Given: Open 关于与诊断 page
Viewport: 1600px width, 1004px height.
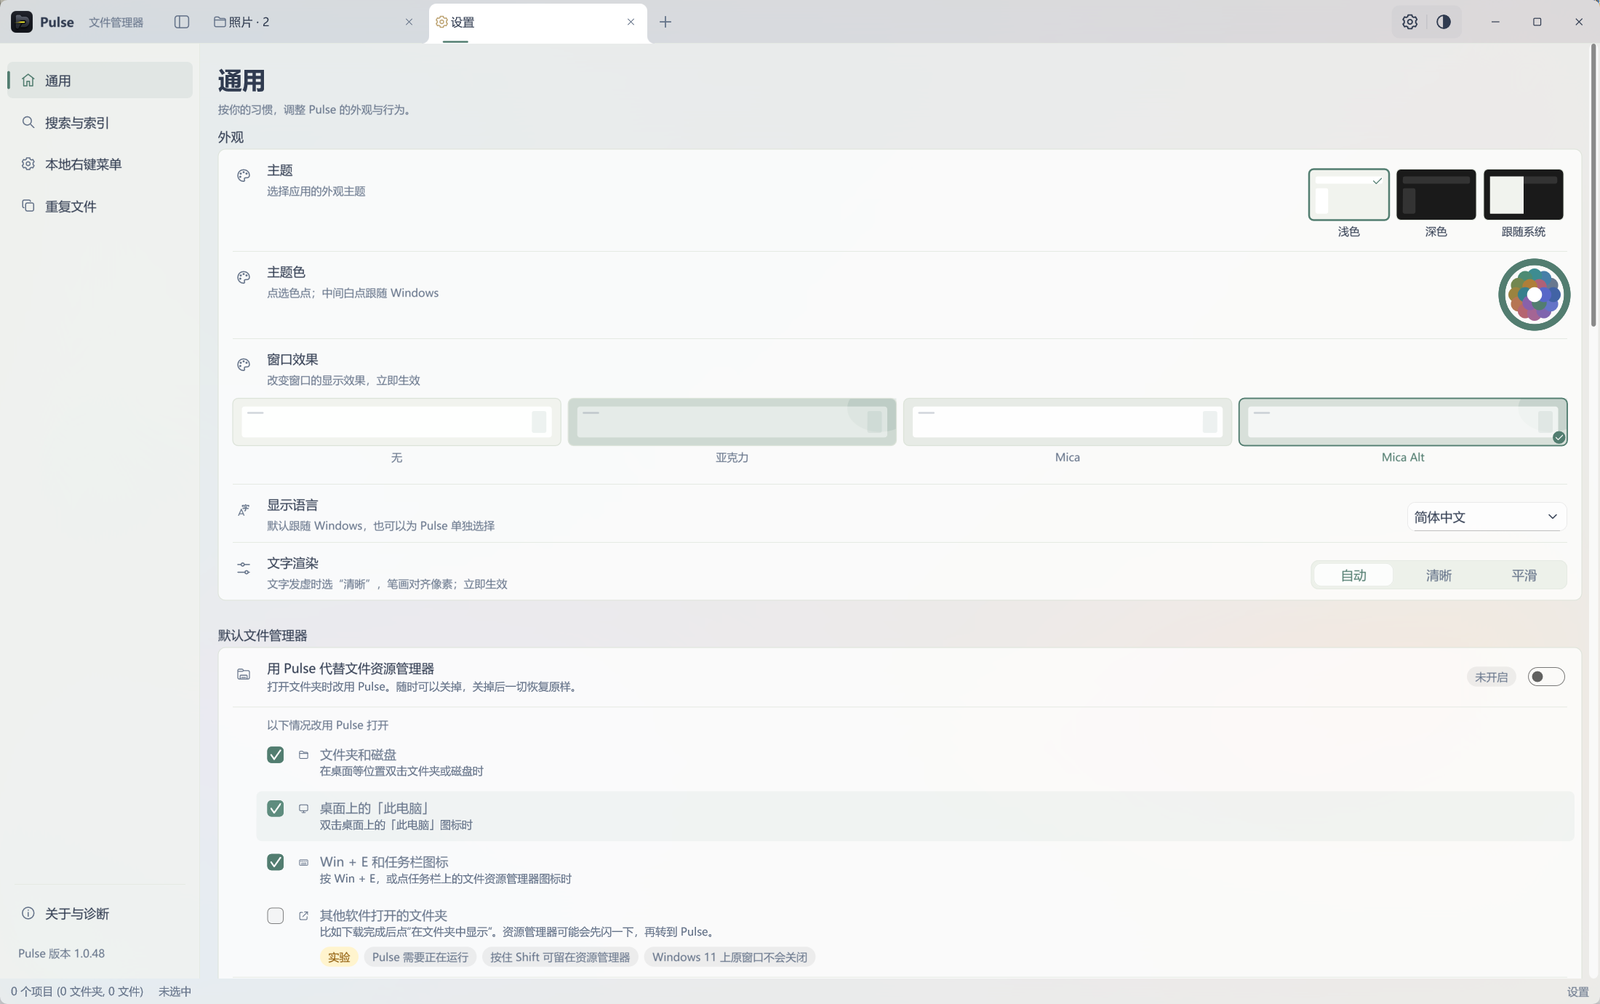Looking at the screenshot, I should 100,913.
